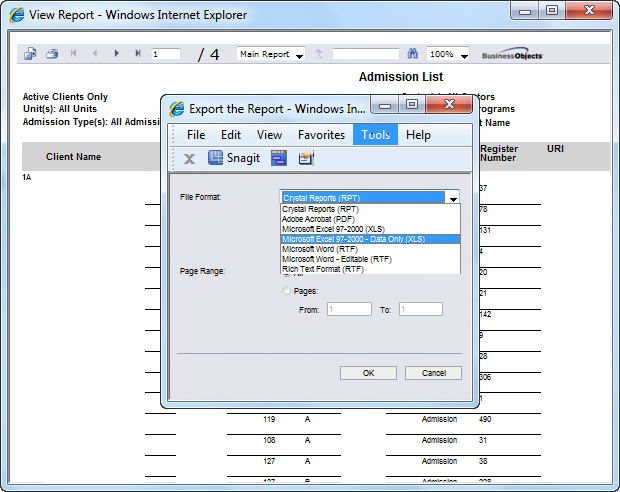This screenshot has height=492, width=620.
Task: Open the Help menu
Action: point(418,135)
